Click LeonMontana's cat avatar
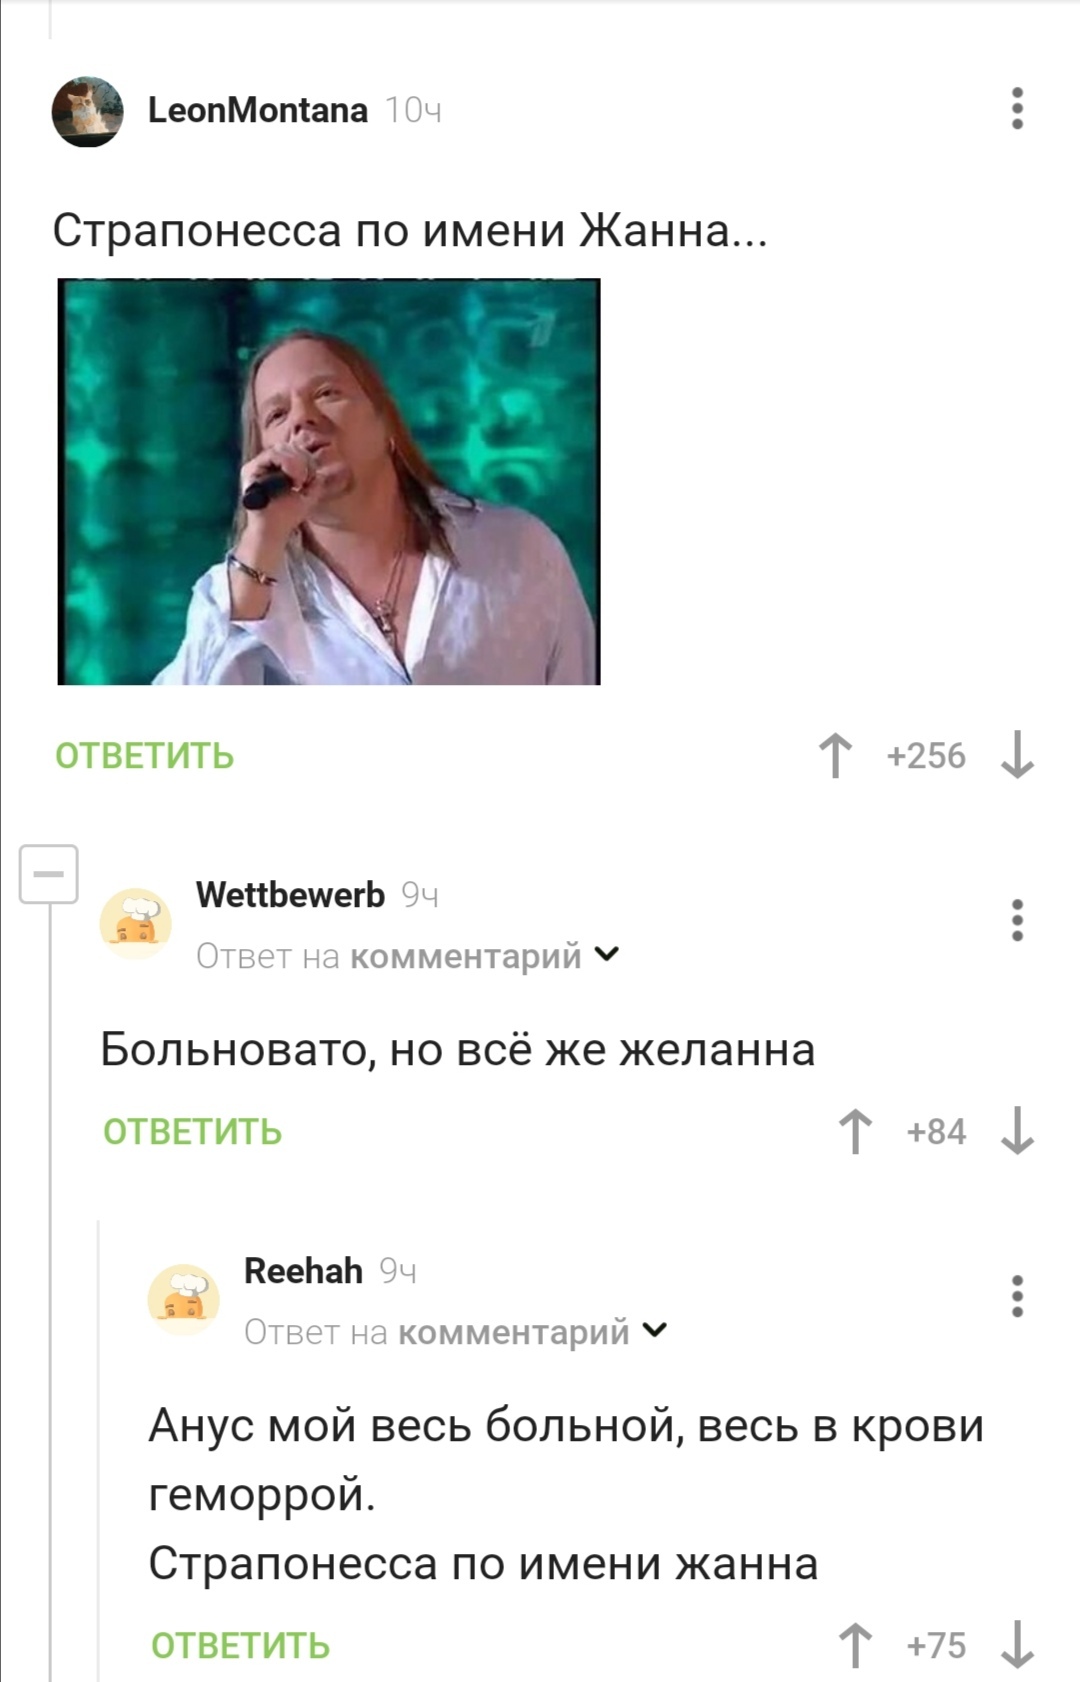1080x1682 pixels. [88, 111]
